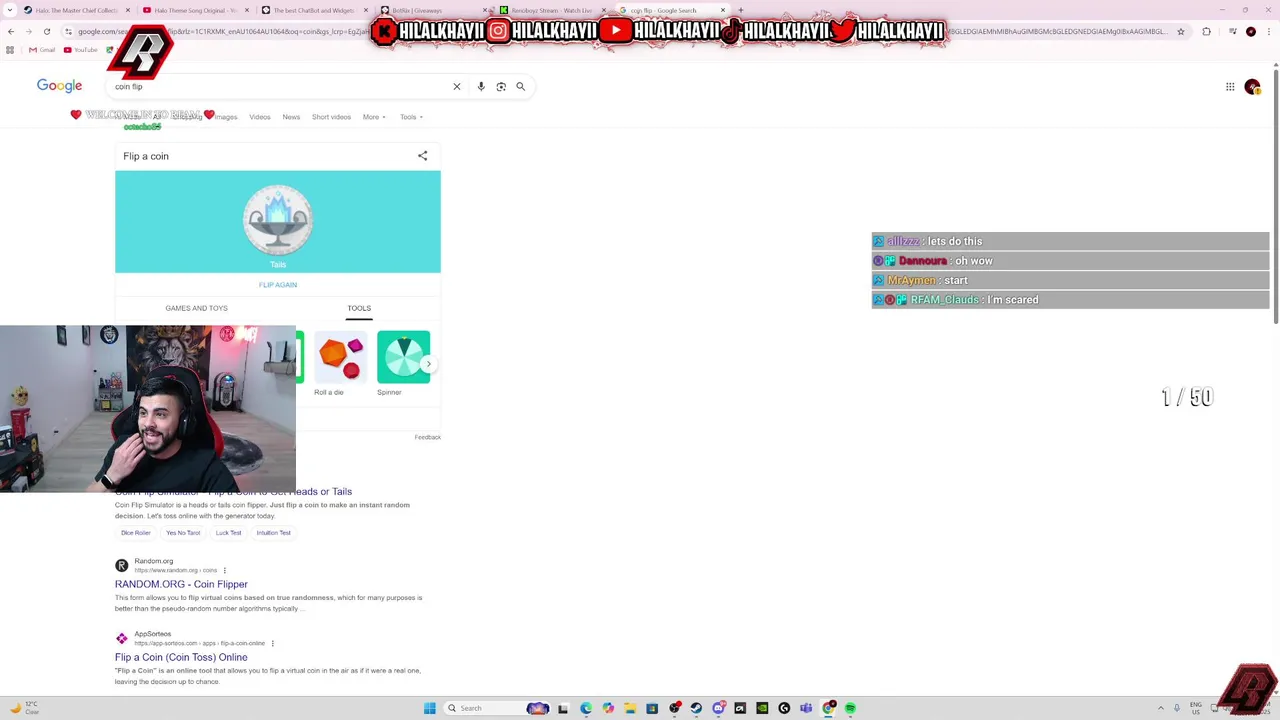
Task: Open RANDOM.ORG Coin Flipper link
Action: (181, 584)
